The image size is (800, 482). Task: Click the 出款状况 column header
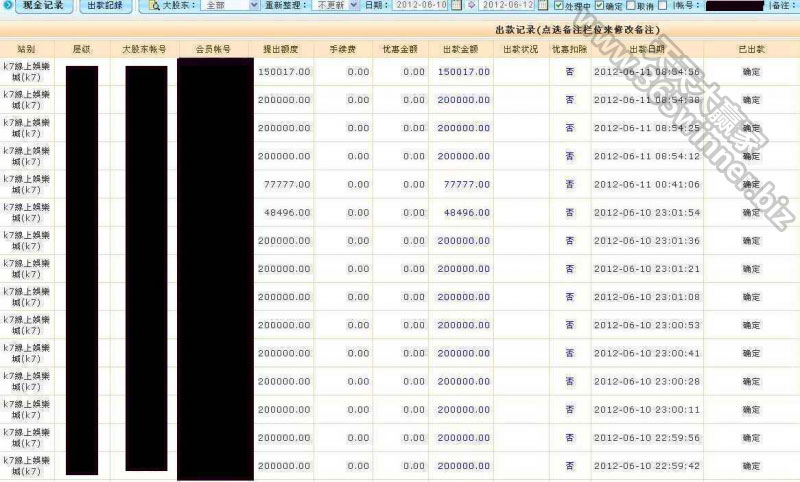click(x=521, y=49)
